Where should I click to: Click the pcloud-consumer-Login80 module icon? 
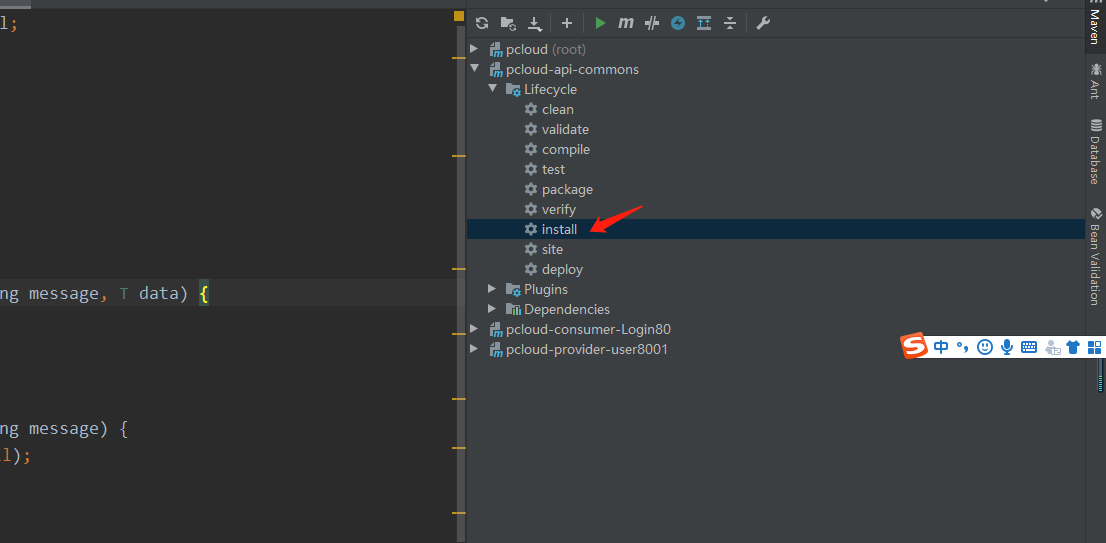click(495, 329)
